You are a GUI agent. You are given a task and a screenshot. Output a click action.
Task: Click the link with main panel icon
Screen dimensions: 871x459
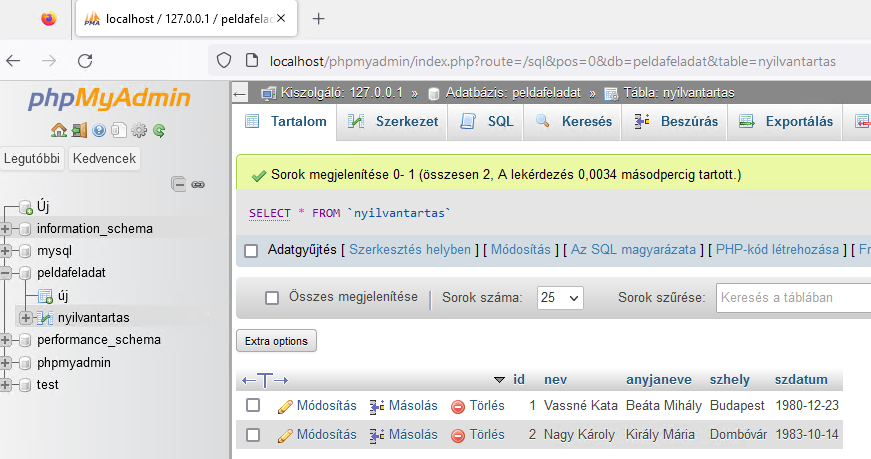(198, 184)
